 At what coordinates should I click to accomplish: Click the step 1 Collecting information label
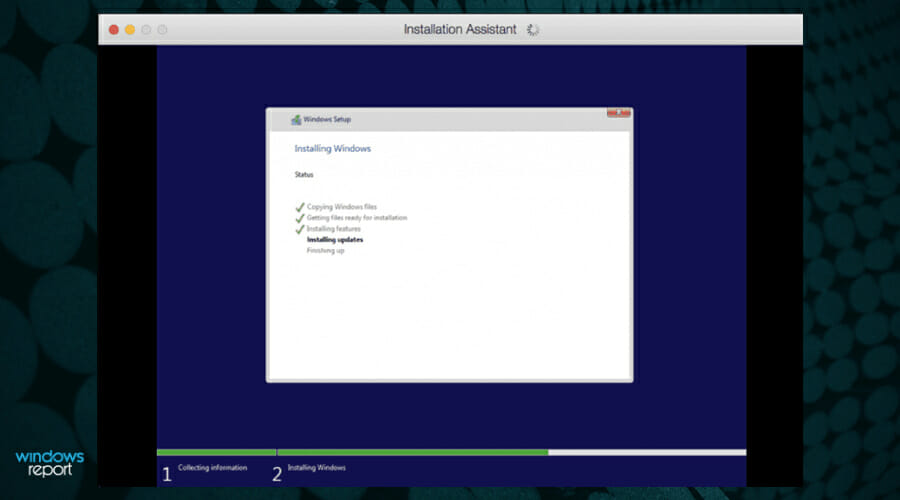(x=212, y=468)
